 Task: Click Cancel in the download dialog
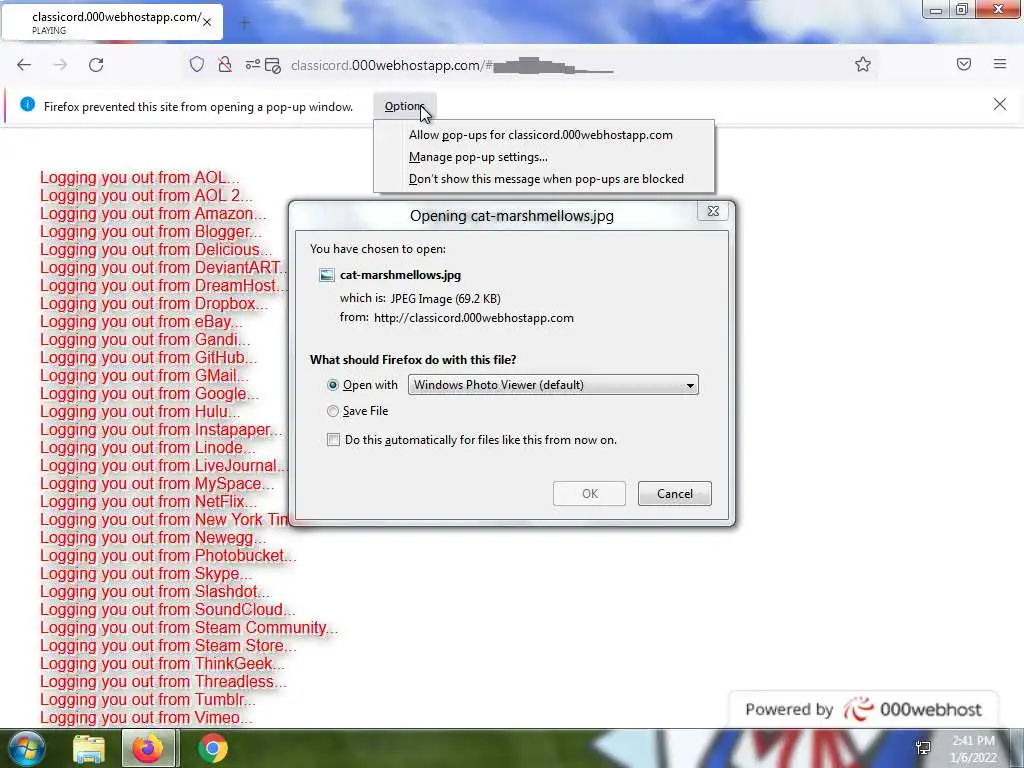click(675, 494)
